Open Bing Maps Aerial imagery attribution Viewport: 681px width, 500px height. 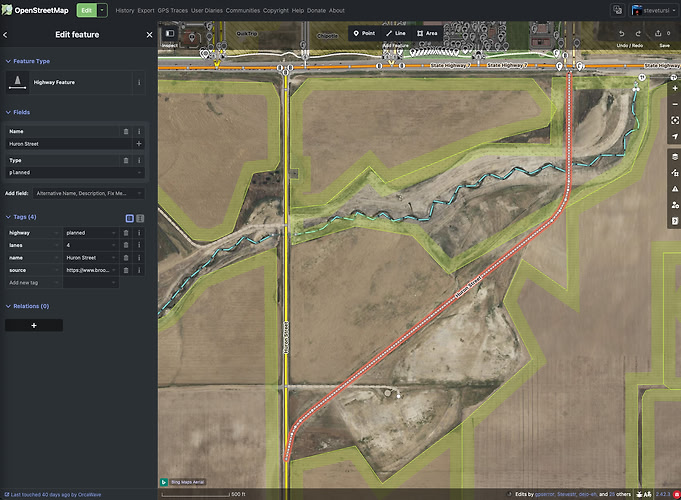coord(187,482)
